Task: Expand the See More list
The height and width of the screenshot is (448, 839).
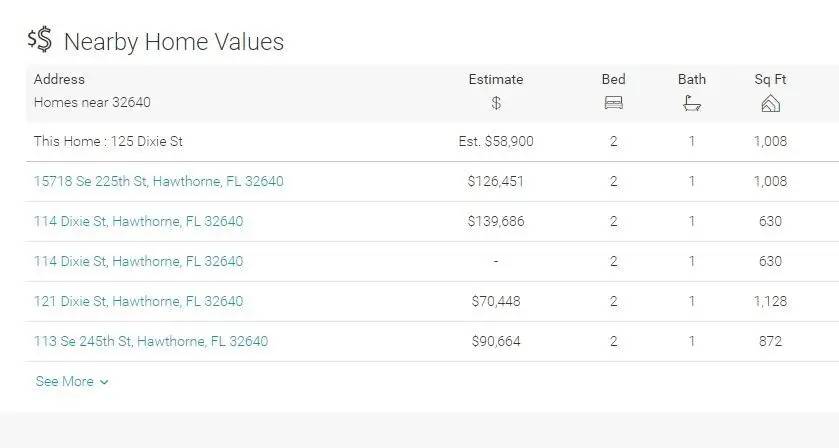Action: pos(72,381)
